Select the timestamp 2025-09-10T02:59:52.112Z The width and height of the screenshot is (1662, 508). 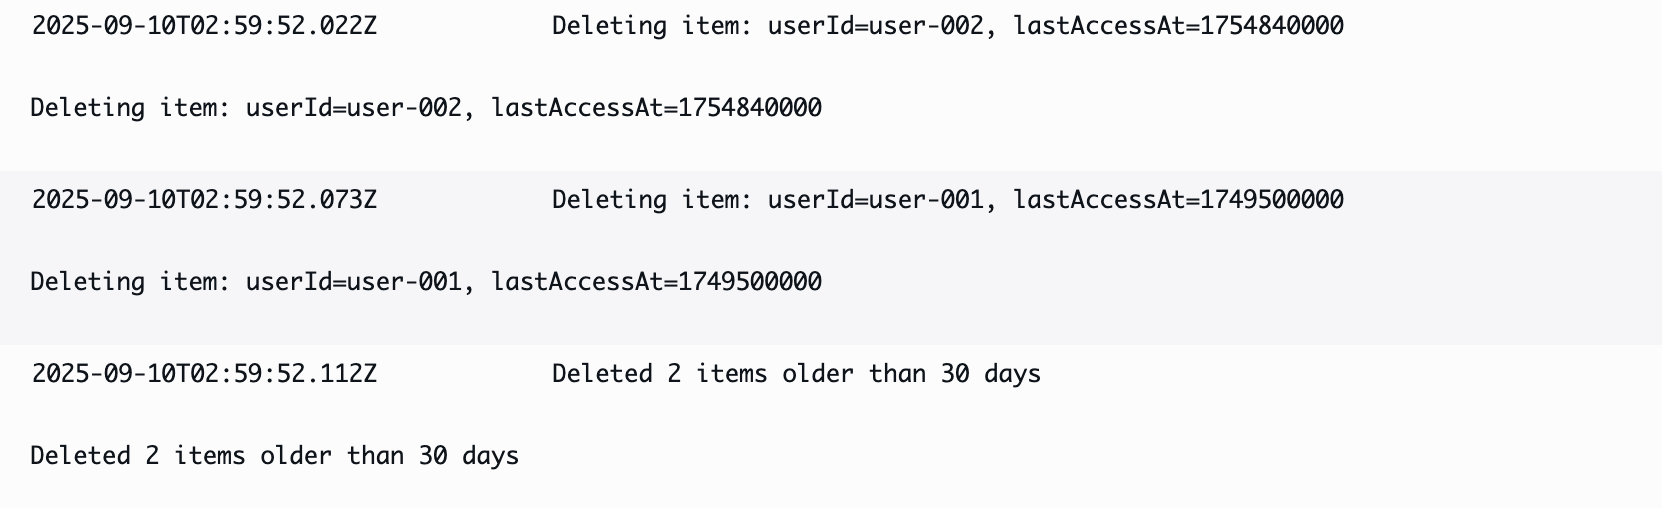(x=204, y=374)
